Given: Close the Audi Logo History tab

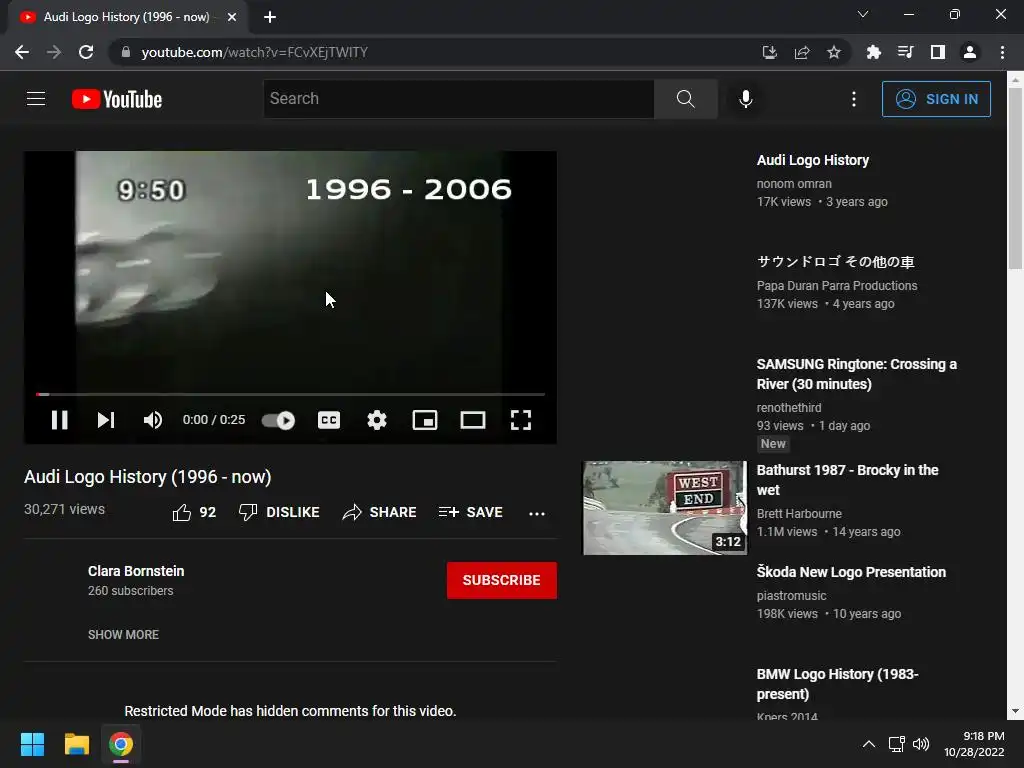Looking at the screenshot, I should point(232,17).
